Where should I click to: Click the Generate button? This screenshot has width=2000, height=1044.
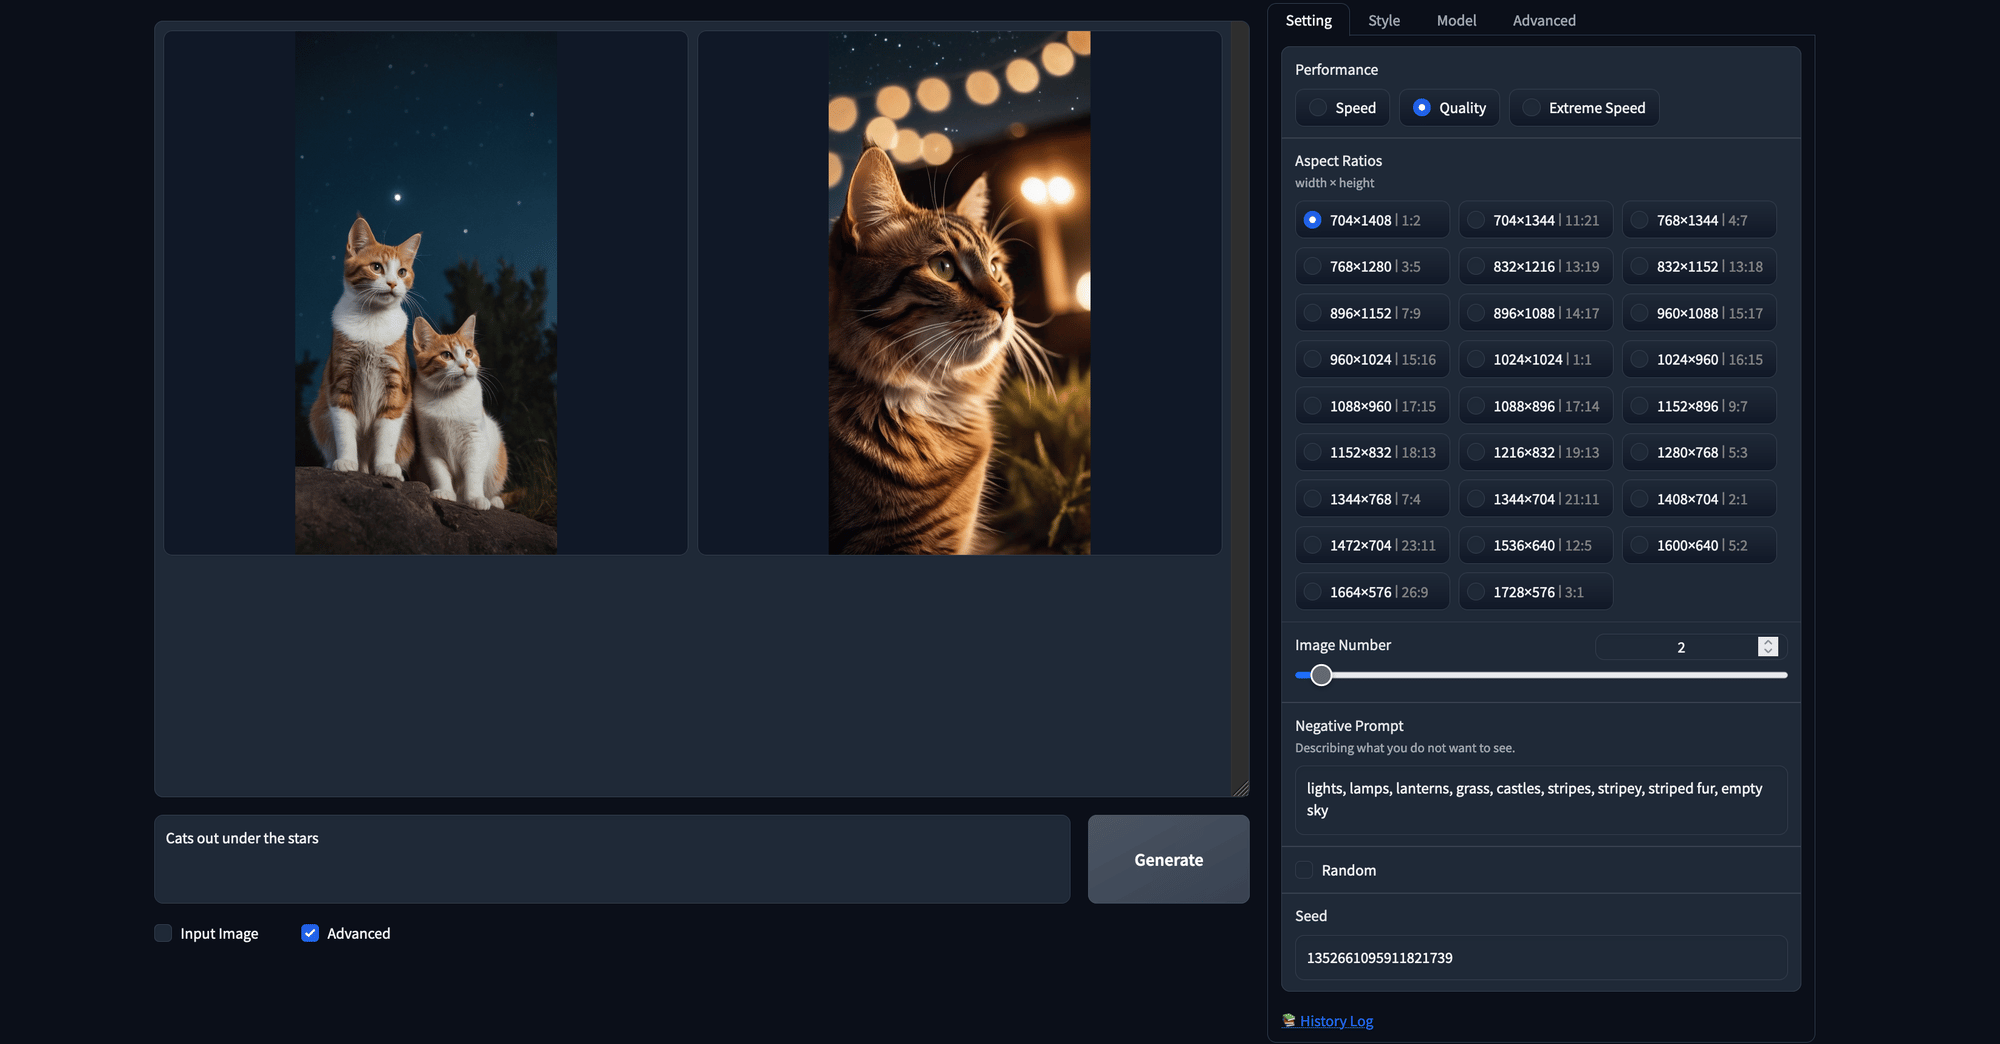[x=1168, y=860]
